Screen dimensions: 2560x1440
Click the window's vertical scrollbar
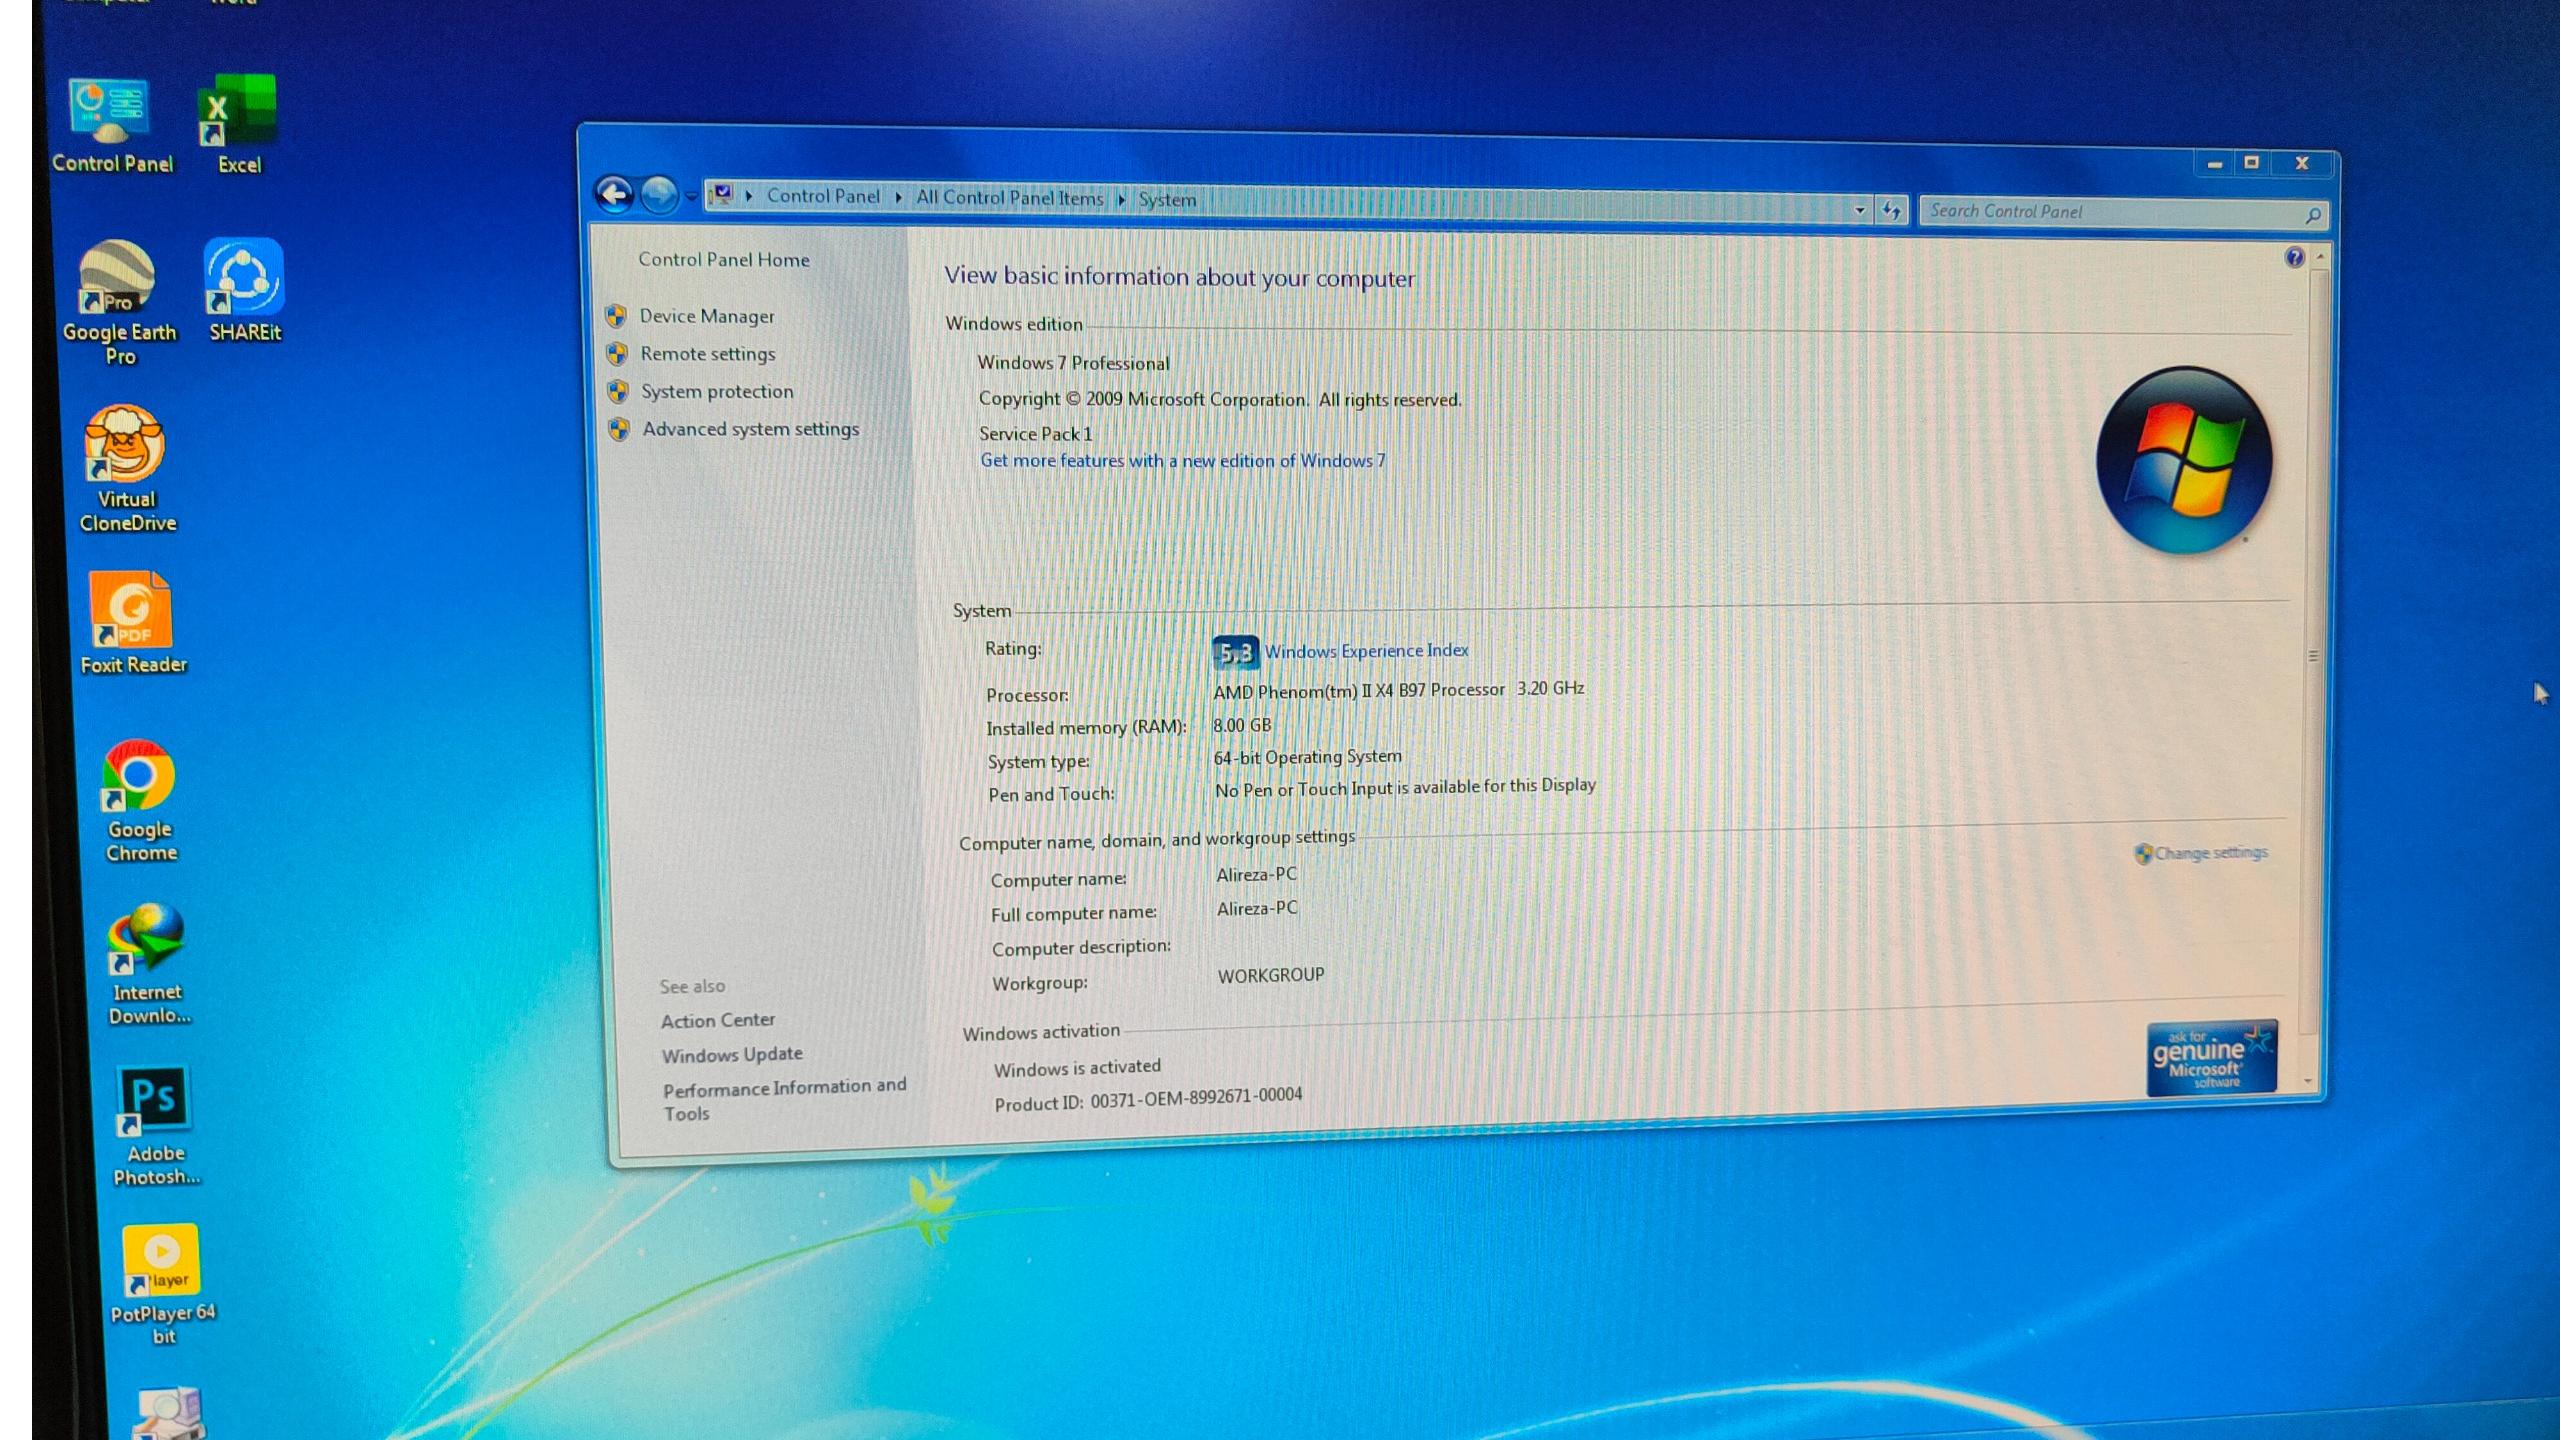pyautogui.click(x=2311, y=655)
